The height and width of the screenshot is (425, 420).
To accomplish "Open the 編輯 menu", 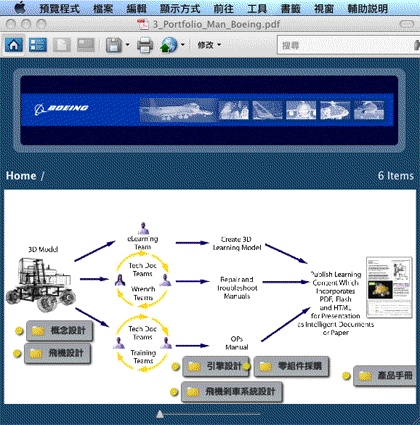I will coord(137,8).
